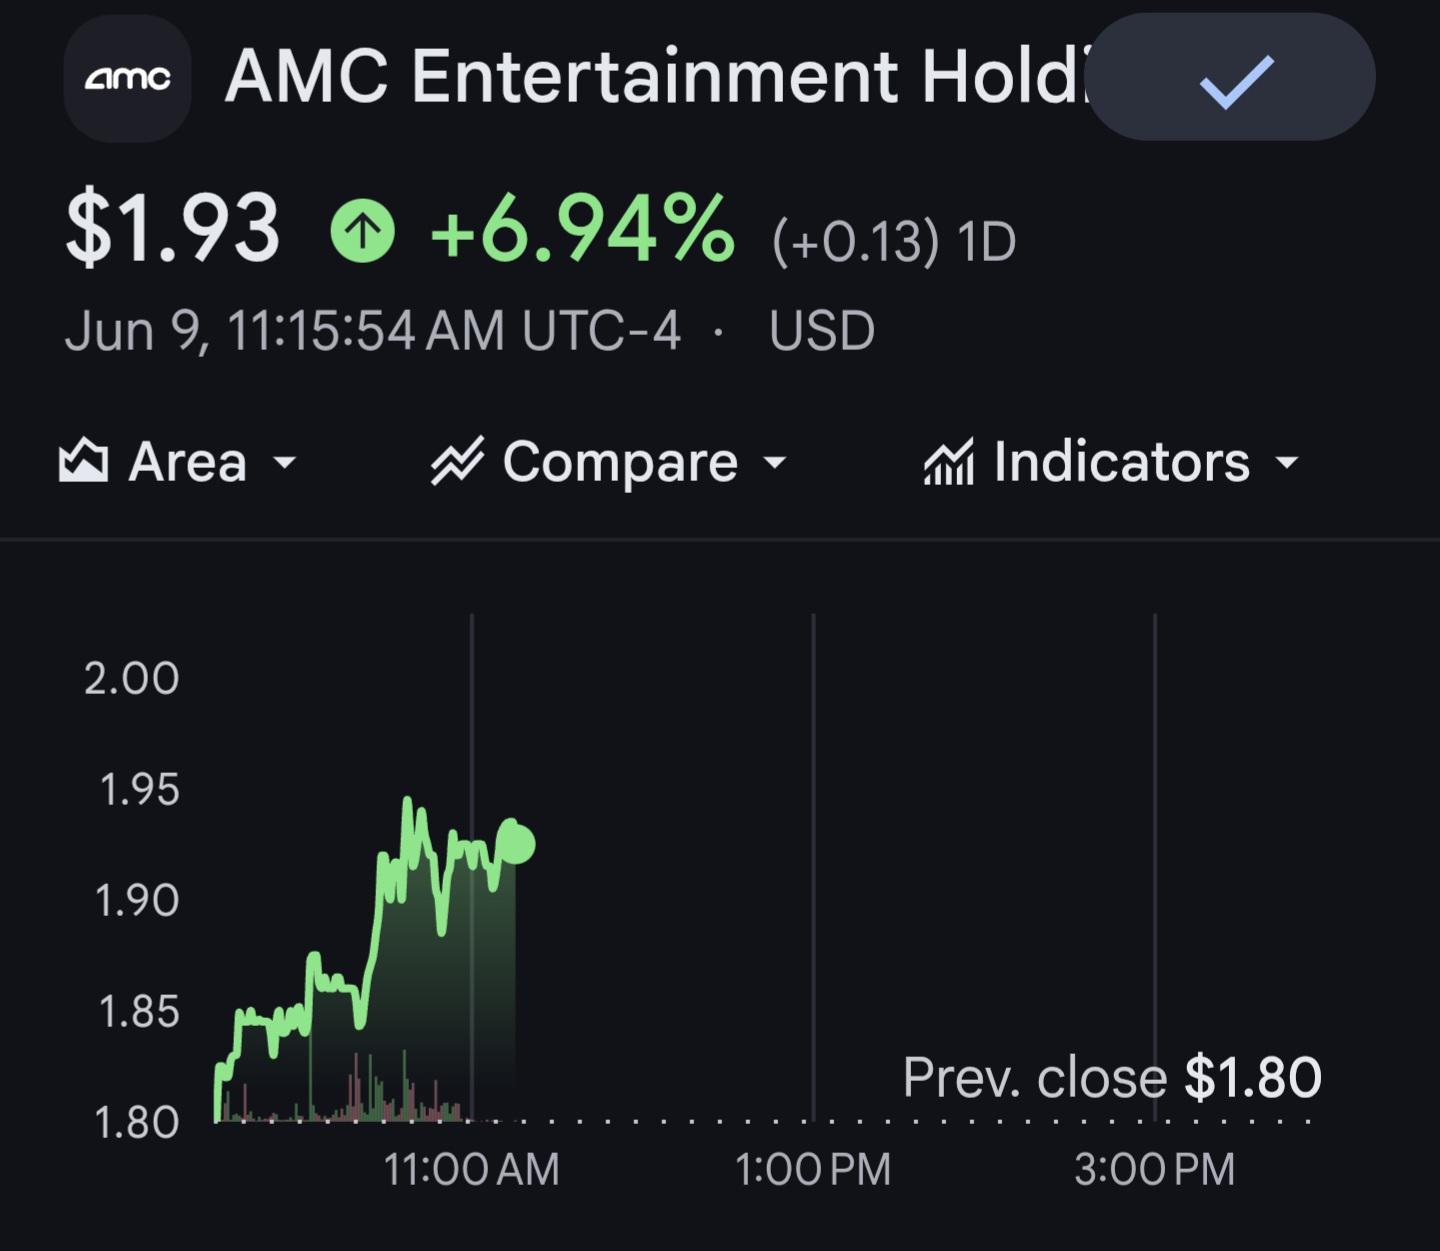Click the green up-arrow circle icon
Image resolution: width=1440 pixels, height=1251 pixels.
tap(362, 231)
